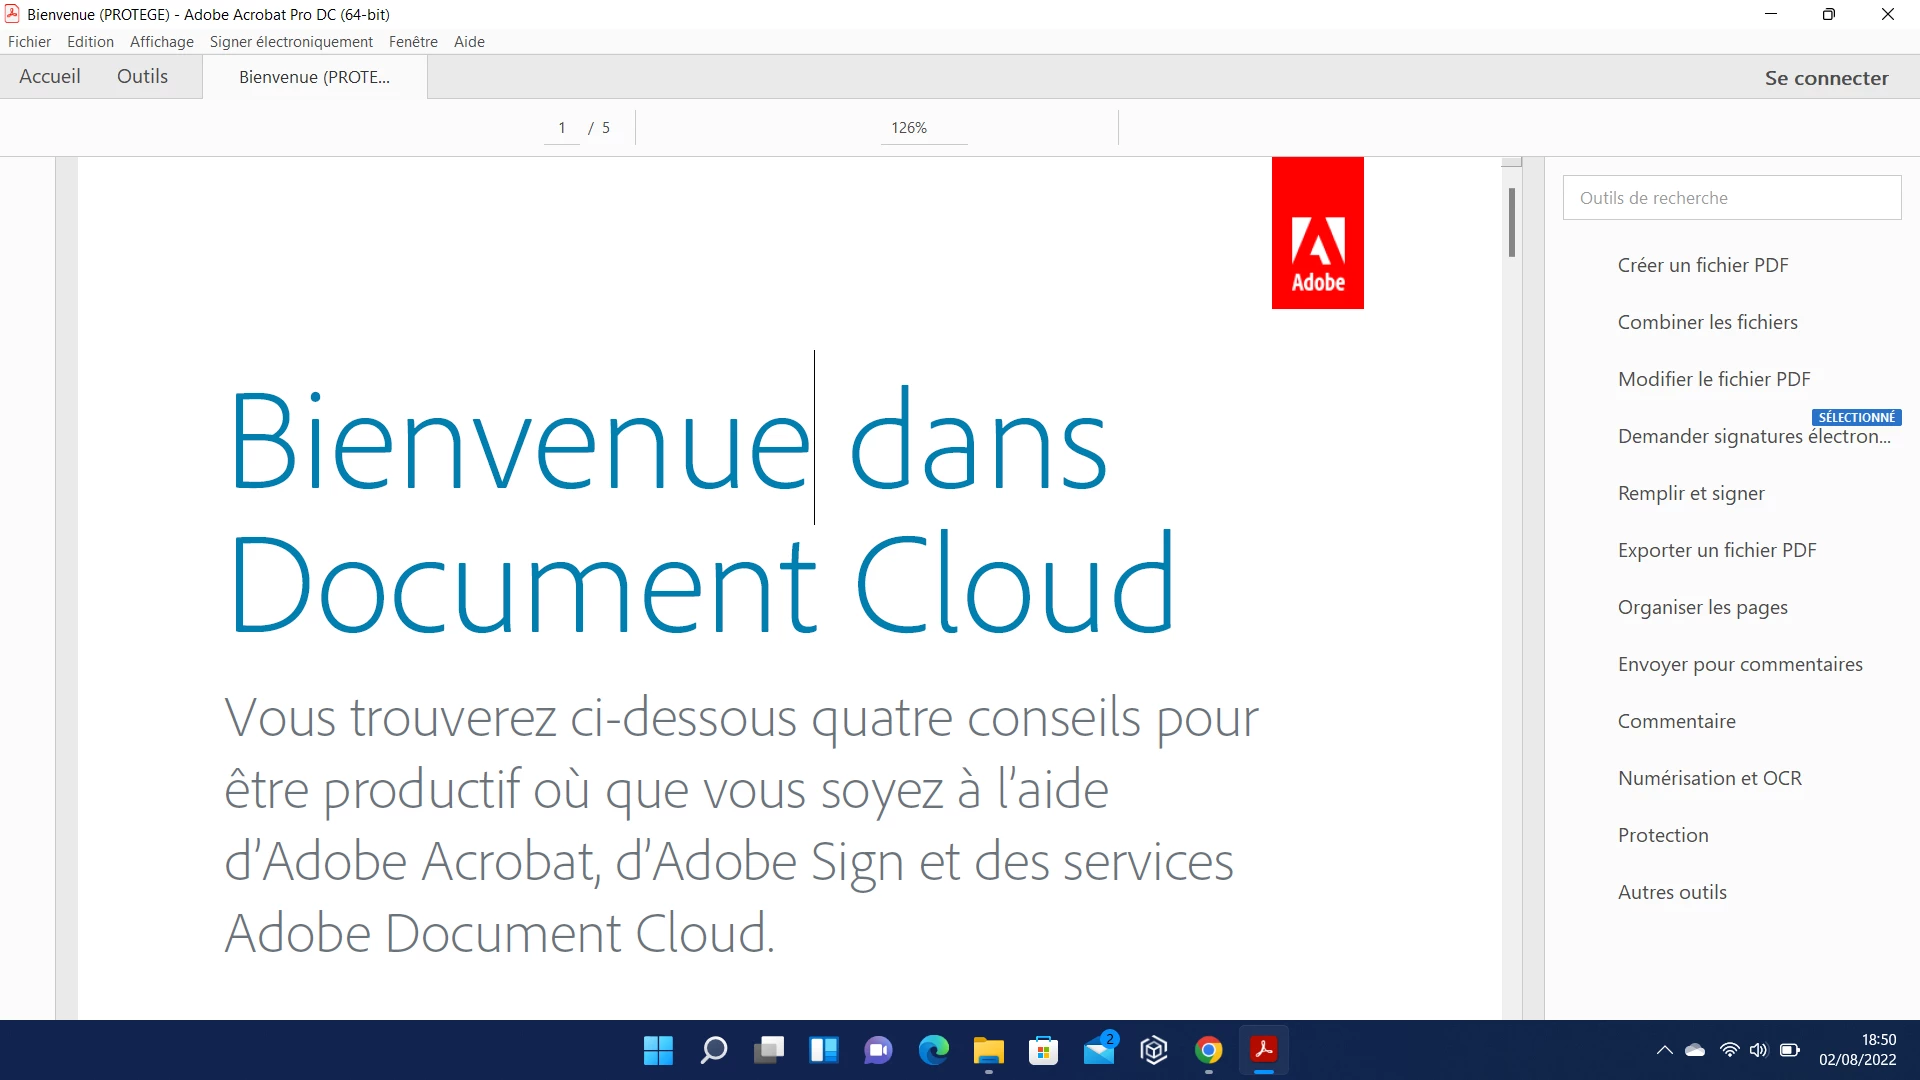Click the vertical document scrollbar thumb
Image resolution: width=1920 pixels, height=1080 pixels.
click(x=1512, y=222)
